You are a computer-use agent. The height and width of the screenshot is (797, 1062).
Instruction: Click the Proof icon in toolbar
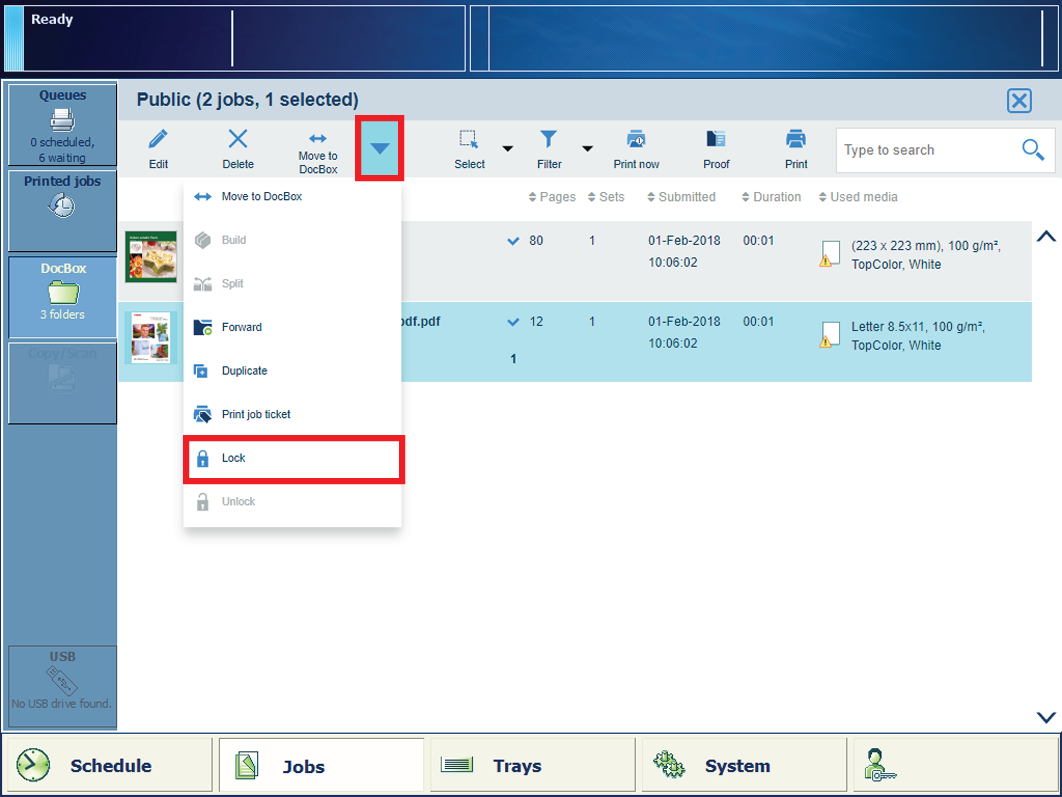point(716,140)
